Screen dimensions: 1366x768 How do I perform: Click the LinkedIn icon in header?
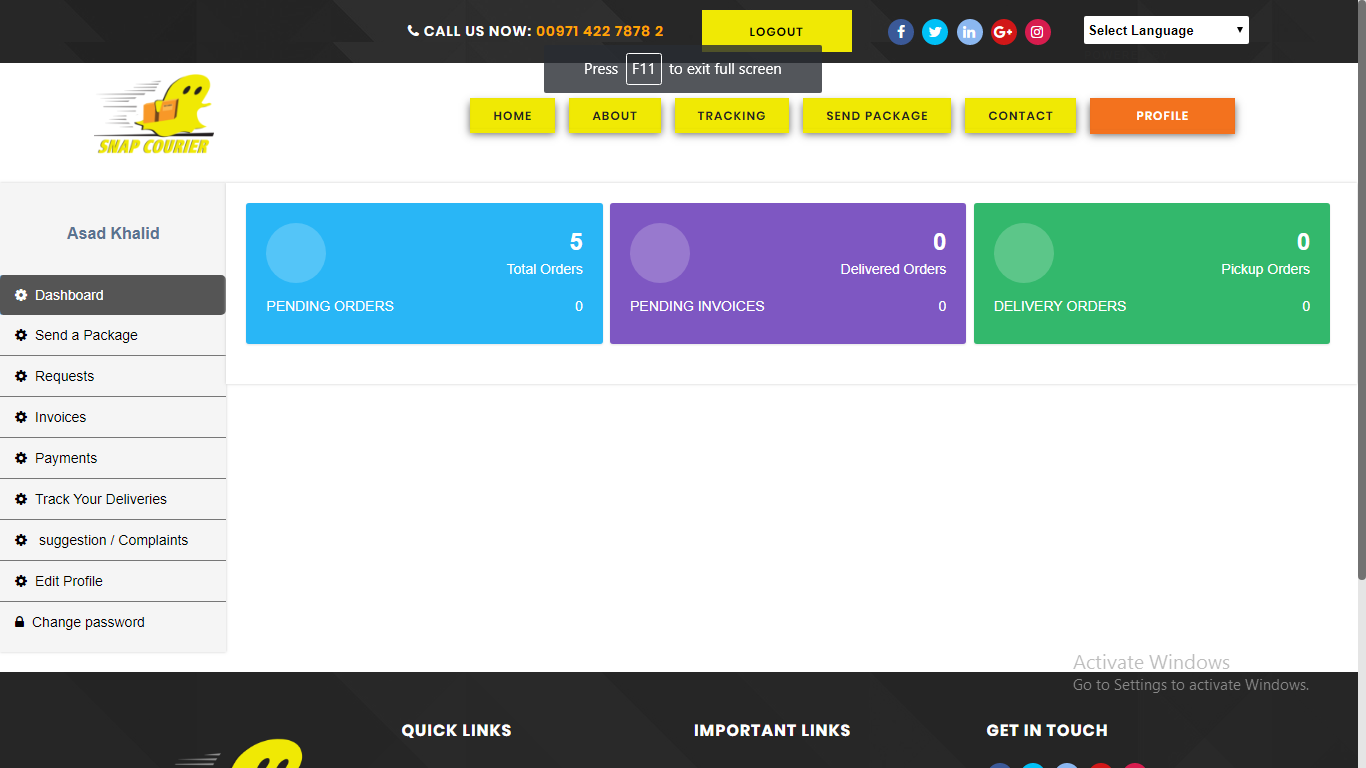[x=970, y=32]
